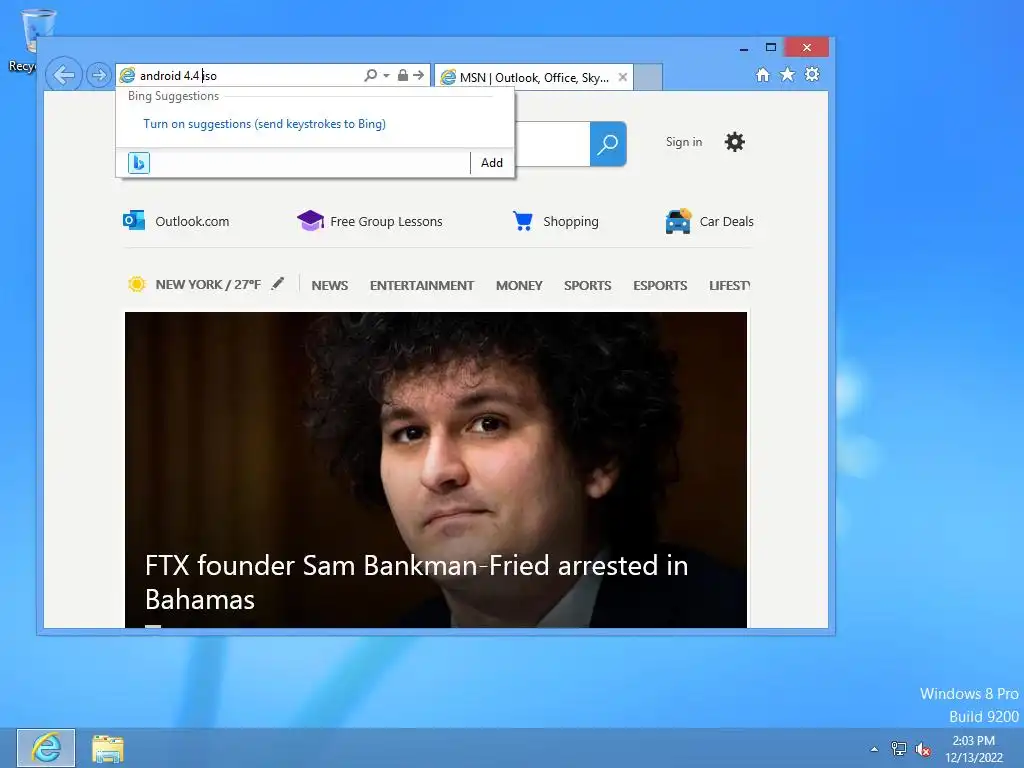
Task: Click Turn on suggestions link
Action: pyautogui.click(x=264, y=124)
